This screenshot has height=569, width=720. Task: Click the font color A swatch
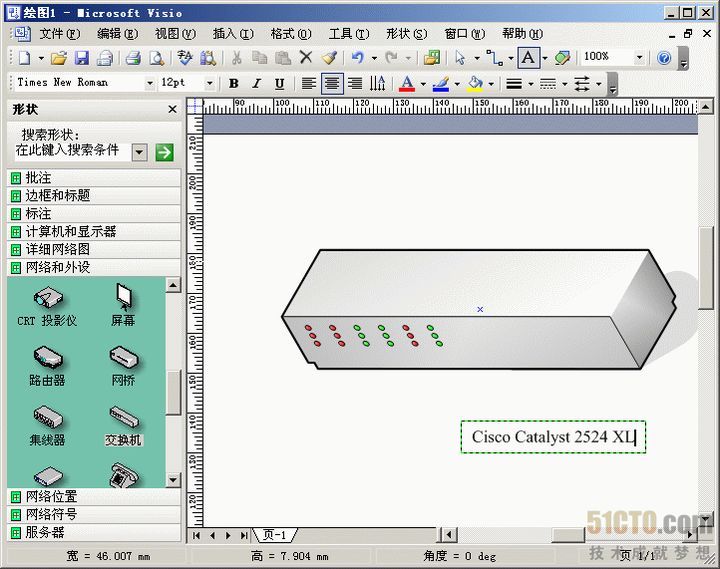point(407,84)
